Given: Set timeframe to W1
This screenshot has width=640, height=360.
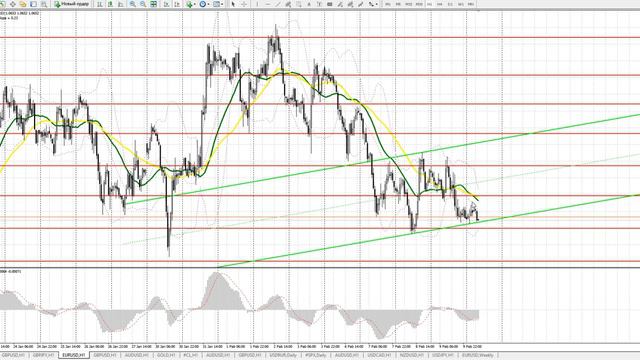Looking at the screenshot, I should pos(460,4).
